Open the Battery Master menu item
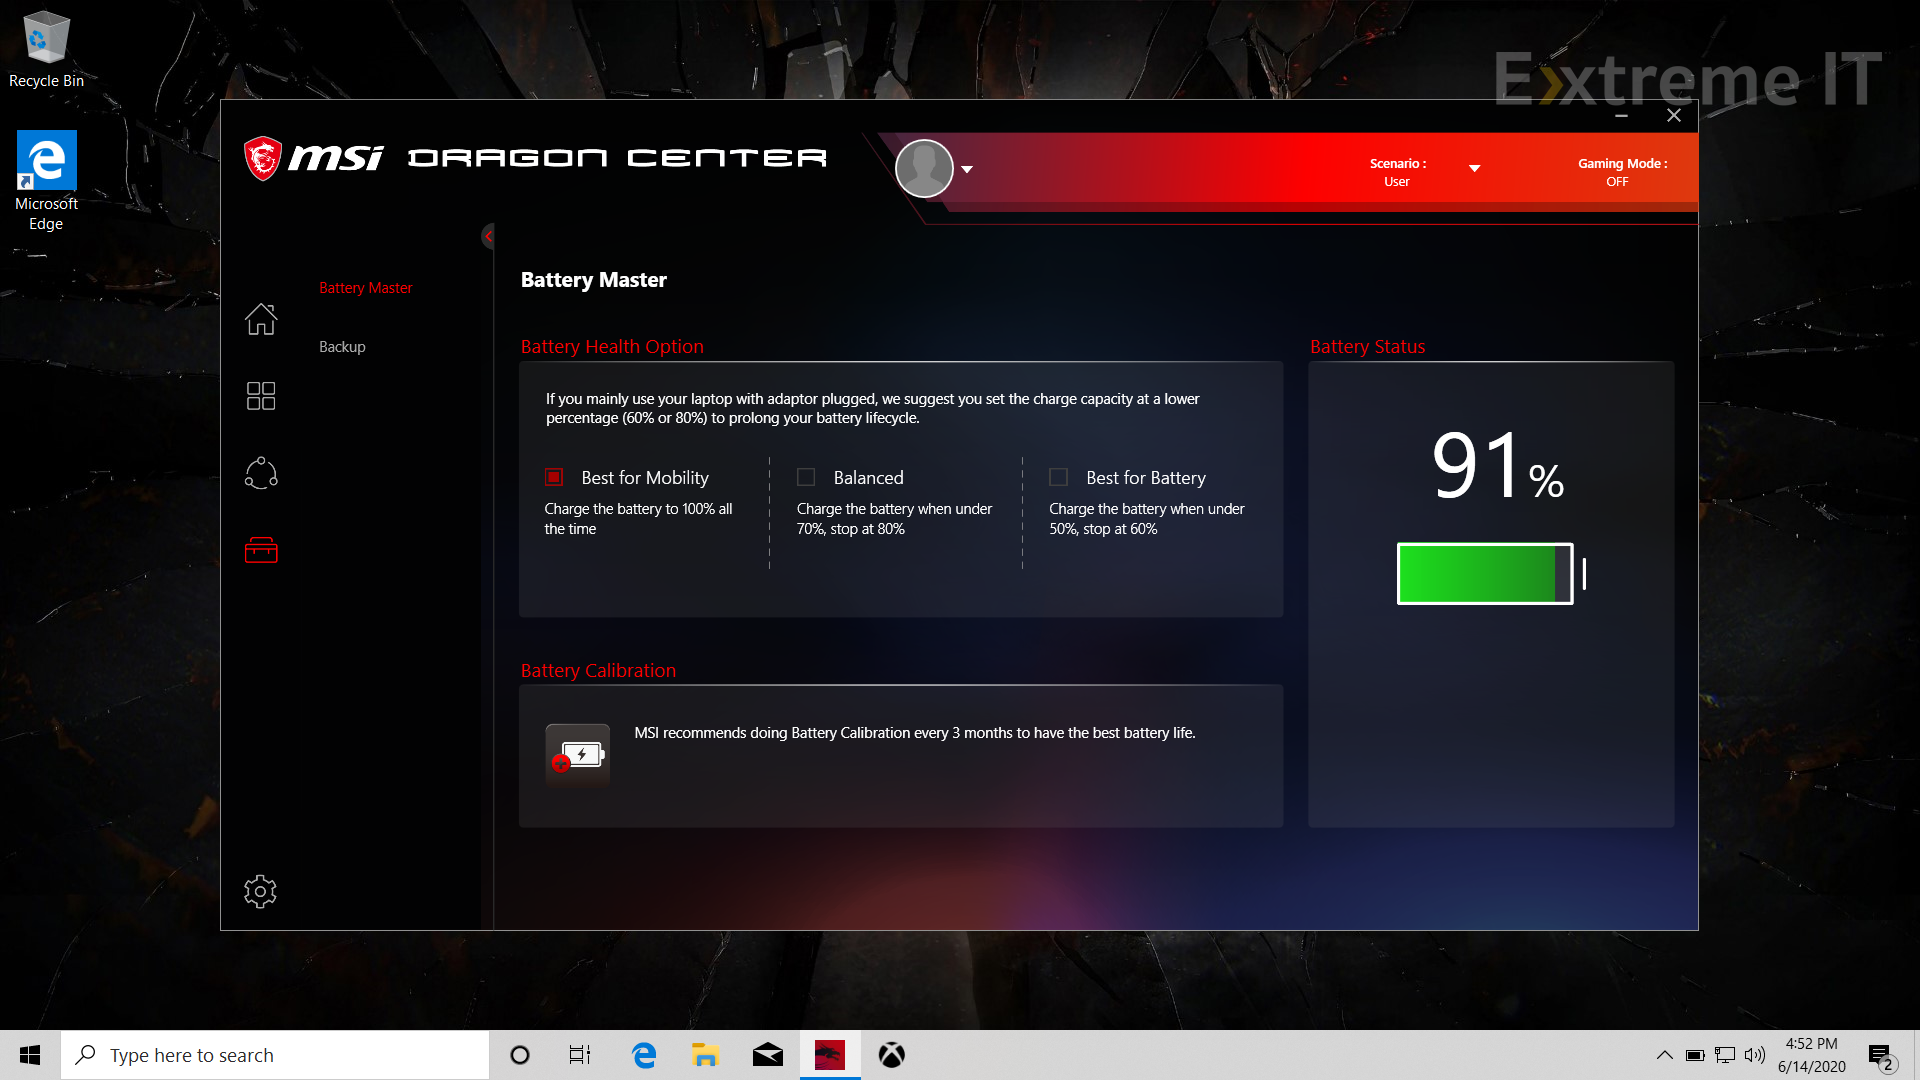1920x1080 pixels. point(365,288)
